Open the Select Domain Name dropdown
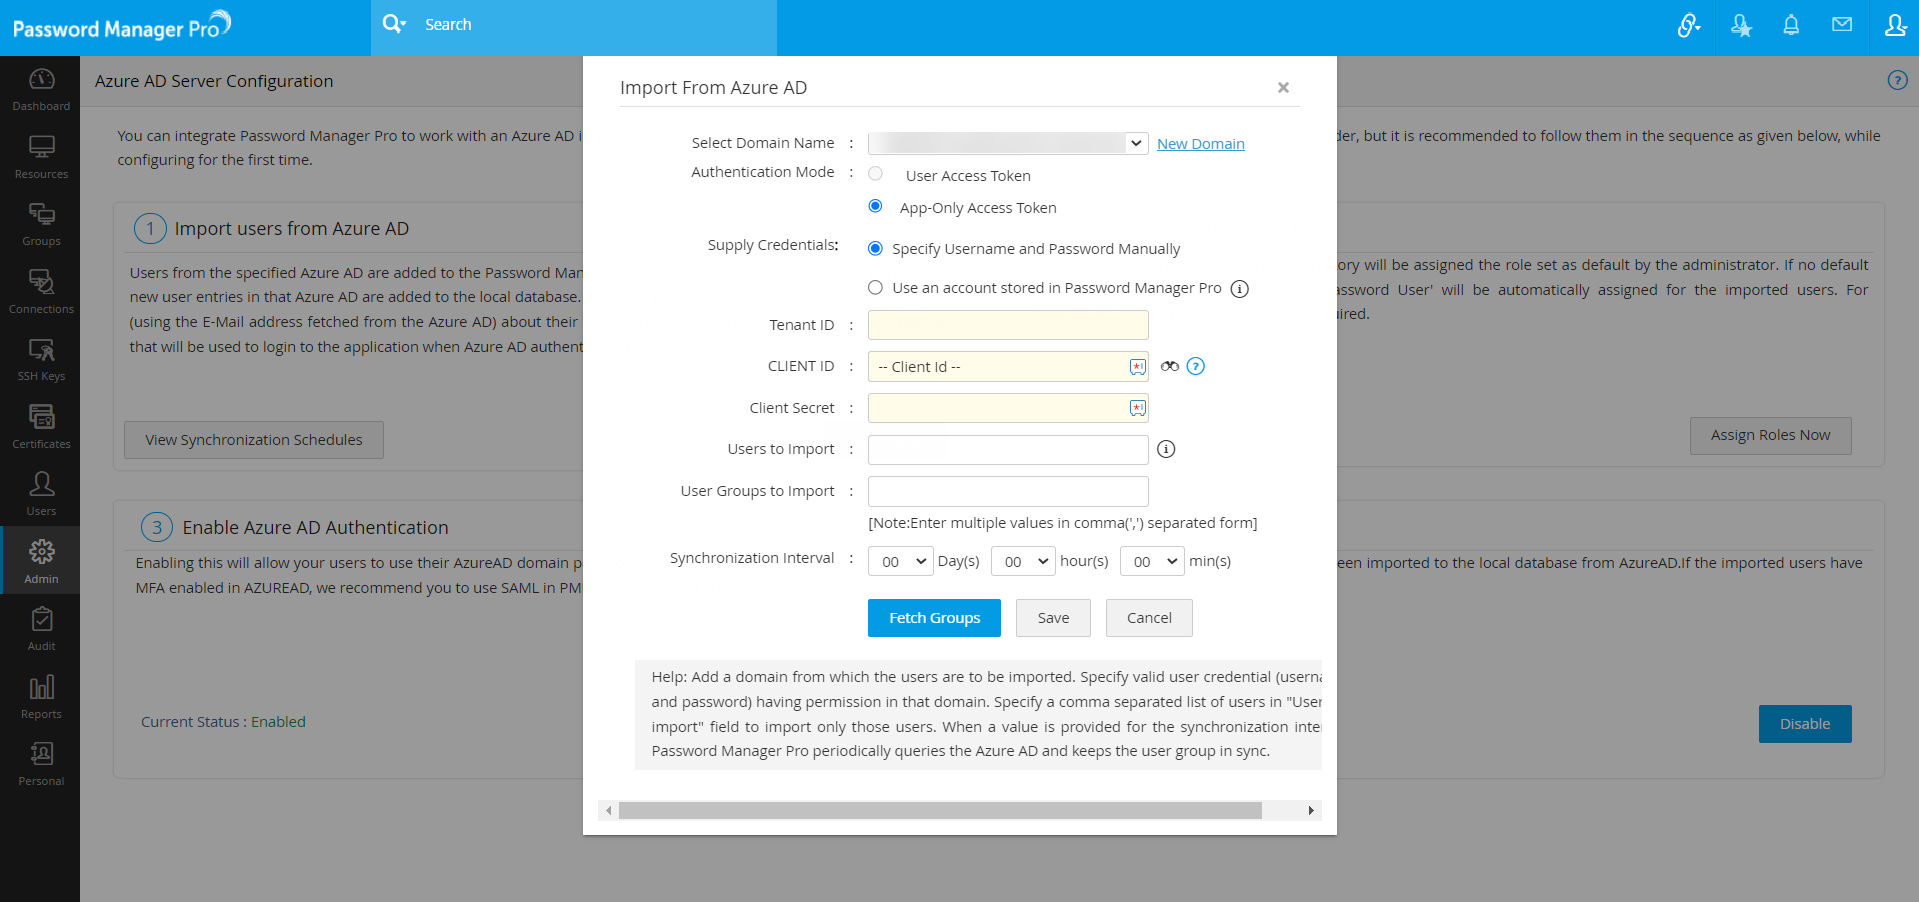The height and width of the screenshot is (902, 1919). click(1008, 143)
